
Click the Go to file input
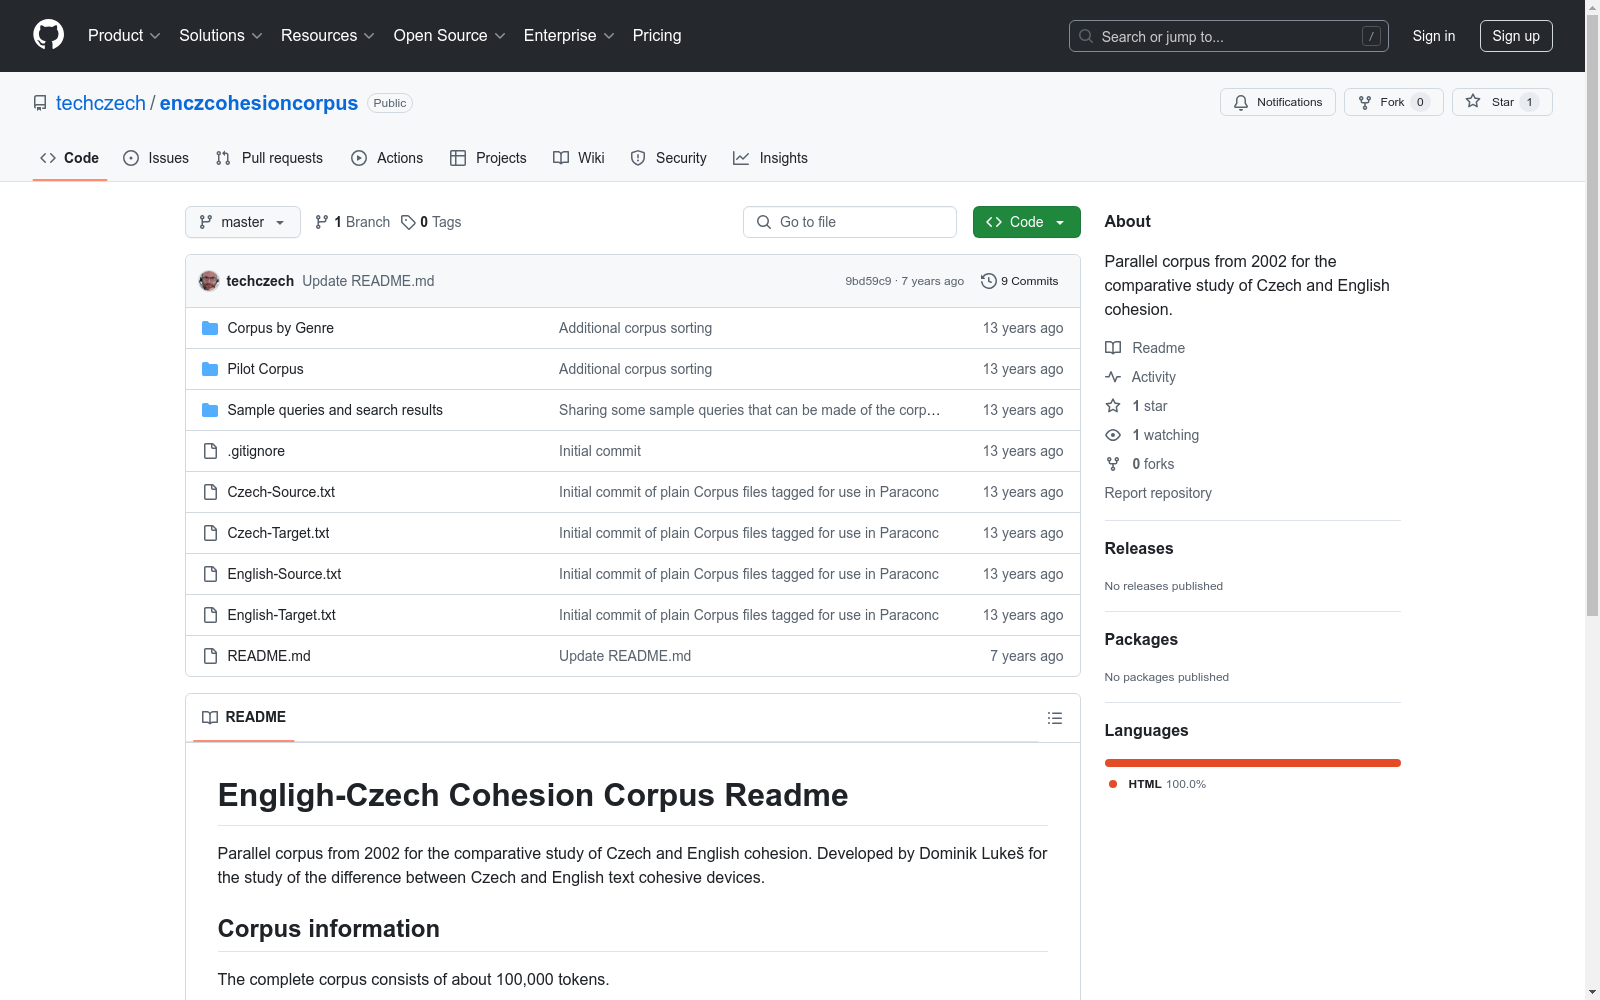click(850, 222)
